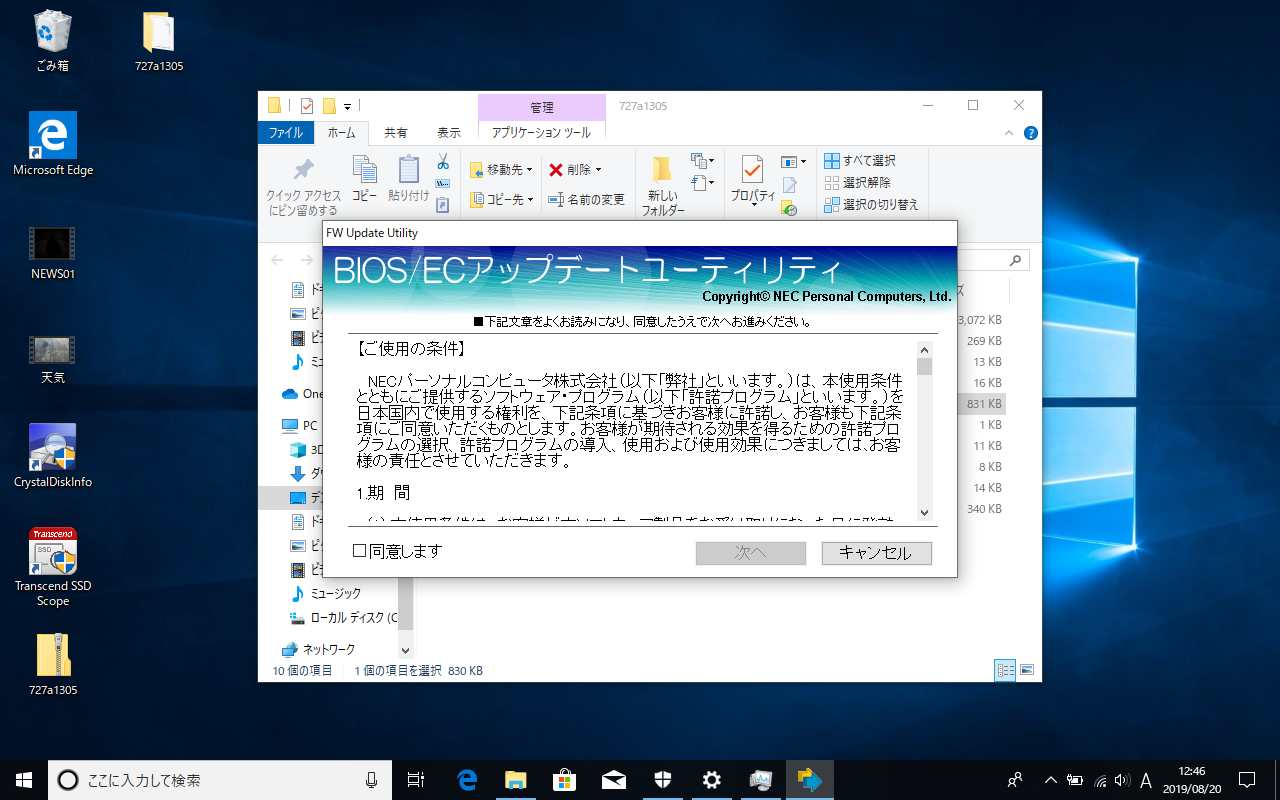Viewport: 1280px width, 800px height.
Task: Open the 削除 dropdown in ribbon
Action: [x=575, y=170]
